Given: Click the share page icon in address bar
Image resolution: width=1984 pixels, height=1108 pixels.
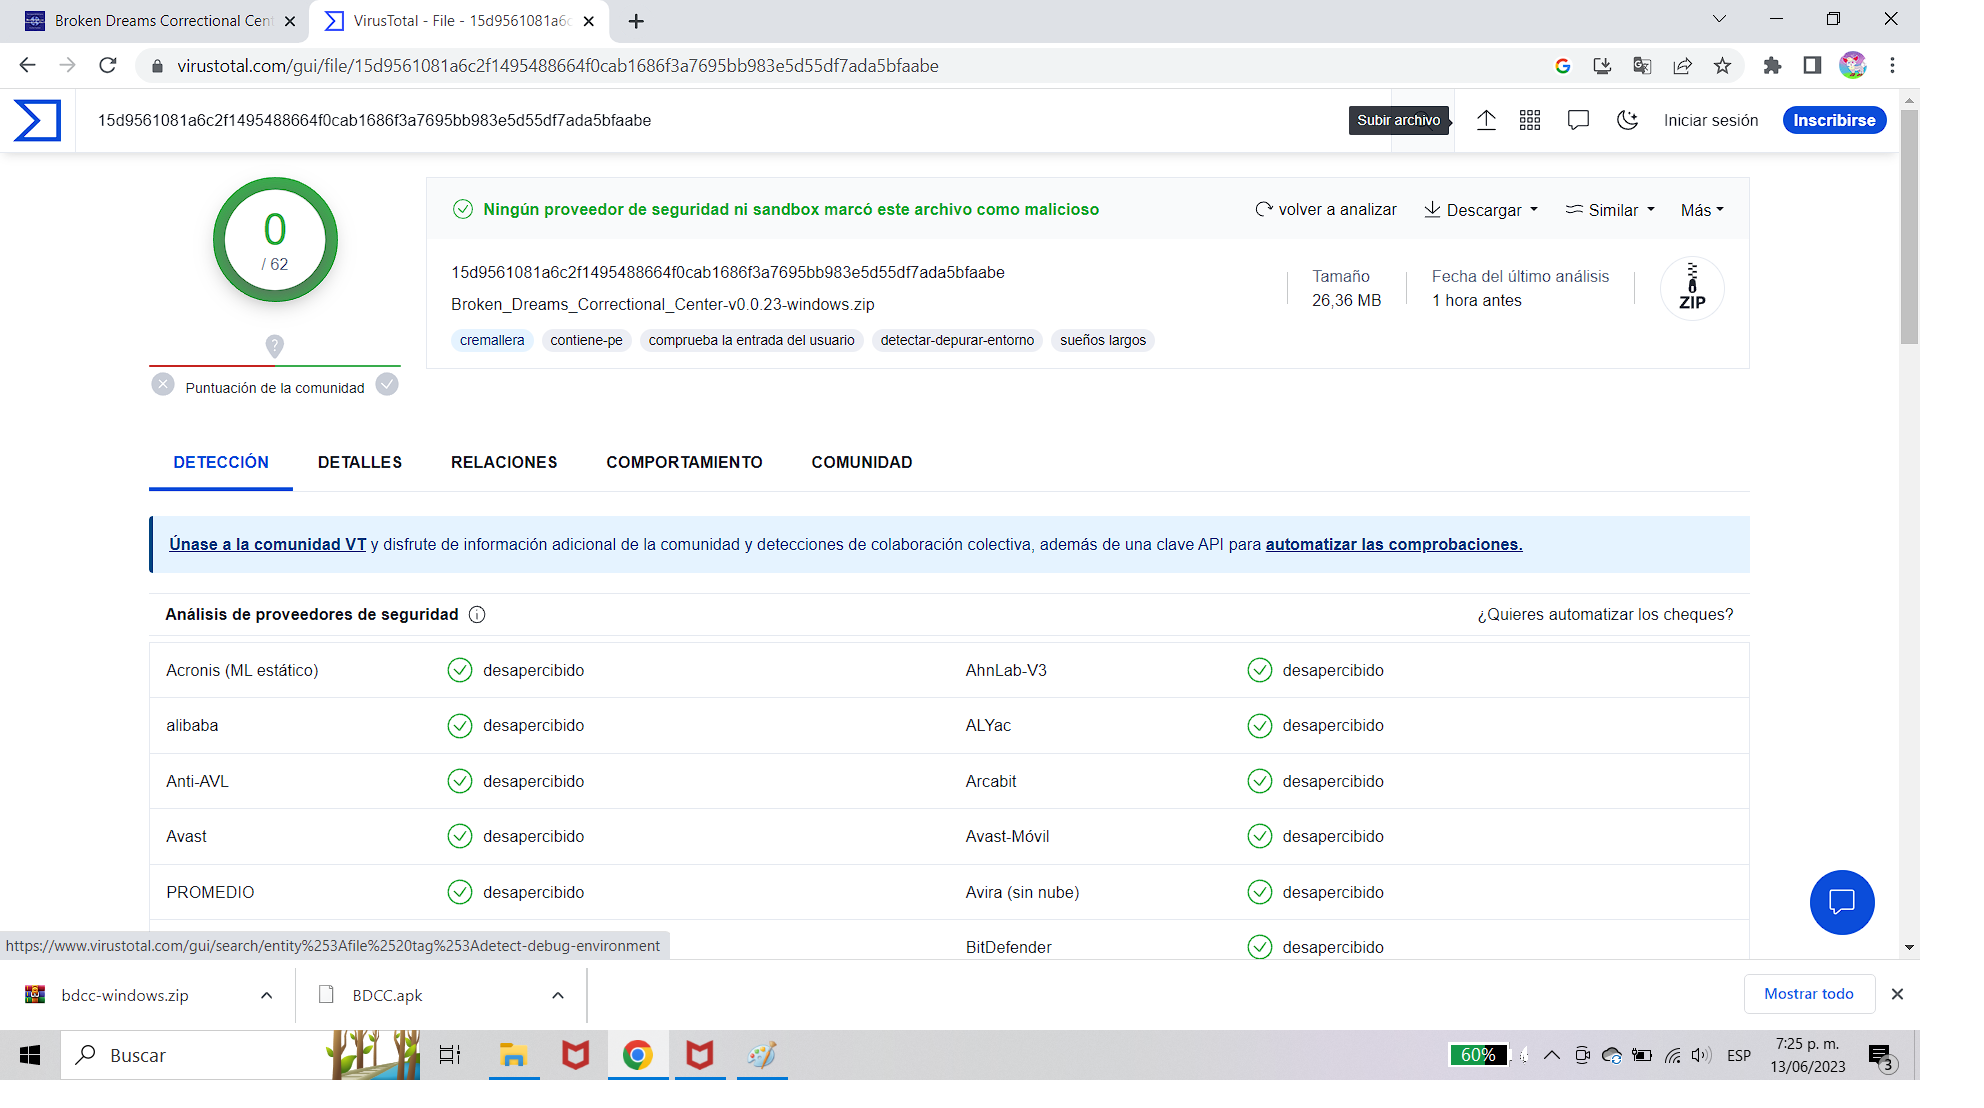Looking at the screenshot, I should [x=1682, y=66].
